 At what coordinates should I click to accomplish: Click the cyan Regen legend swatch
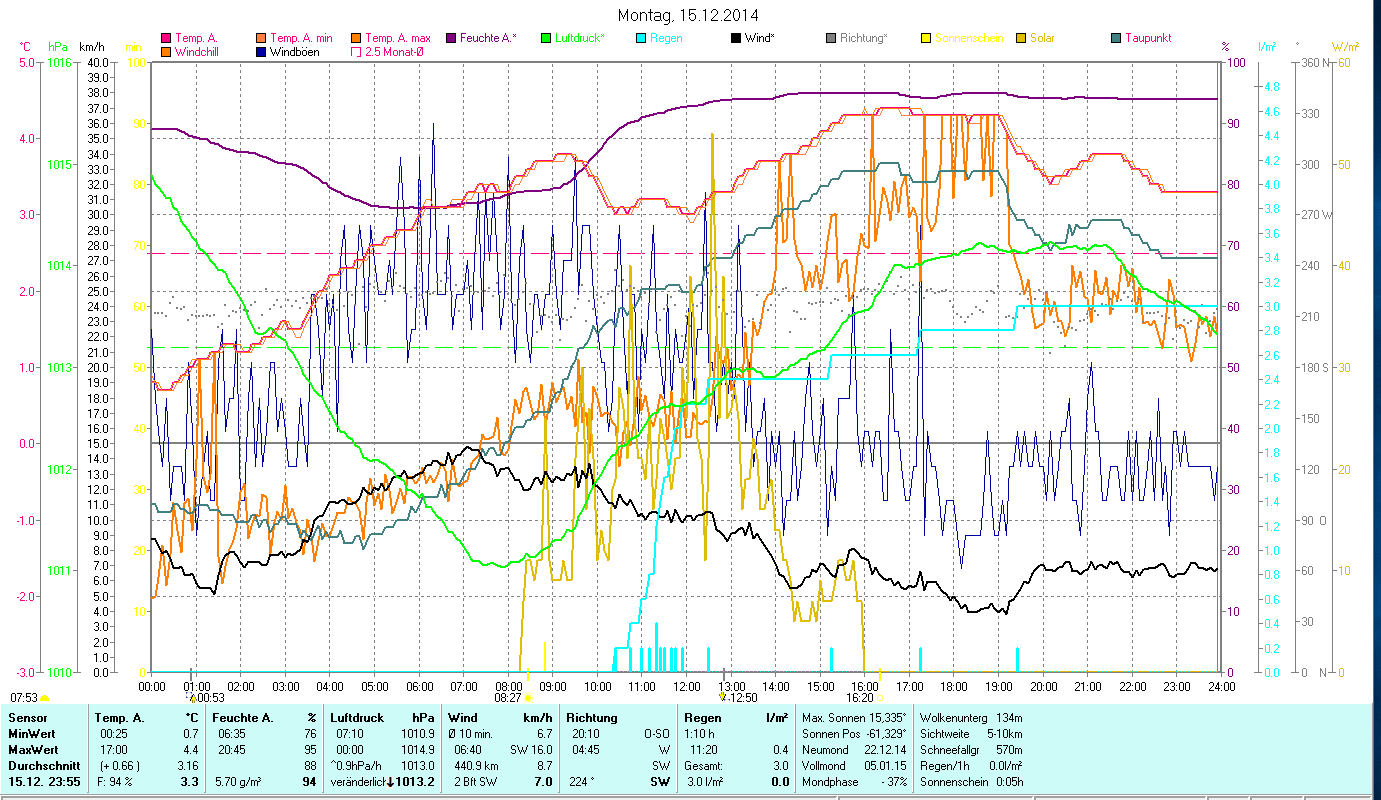click(x=641, y=38)
